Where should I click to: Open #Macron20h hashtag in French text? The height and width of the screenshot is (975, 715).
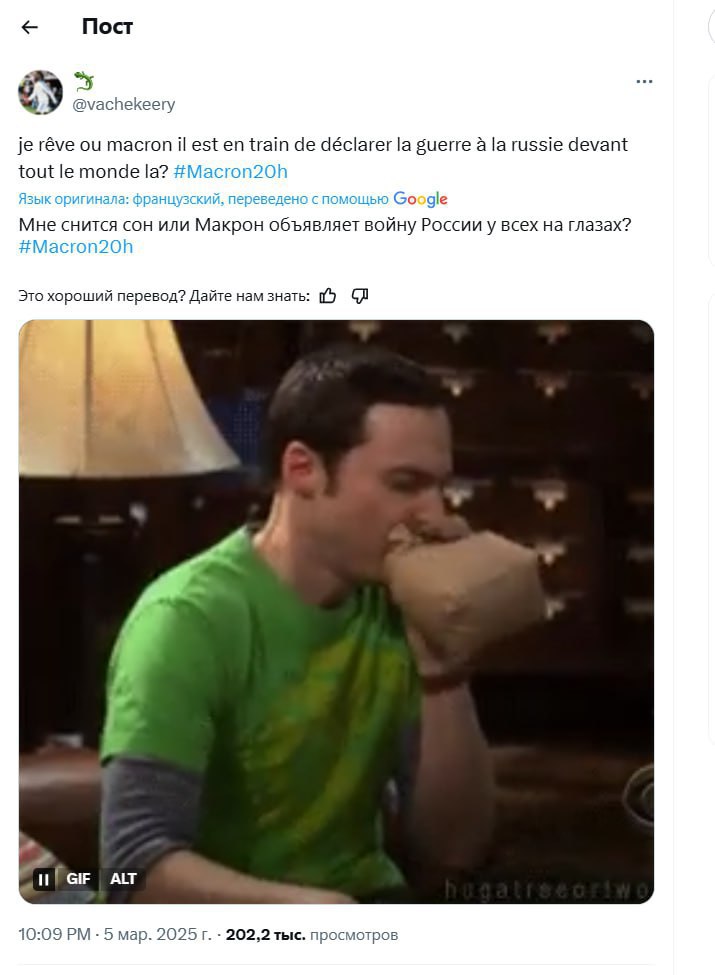pos(231,172)
